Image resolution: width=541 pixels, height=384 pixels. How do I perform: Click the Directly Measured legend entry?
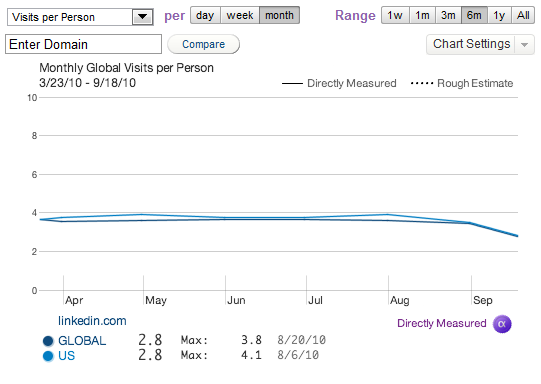click(x=339, y=83)
